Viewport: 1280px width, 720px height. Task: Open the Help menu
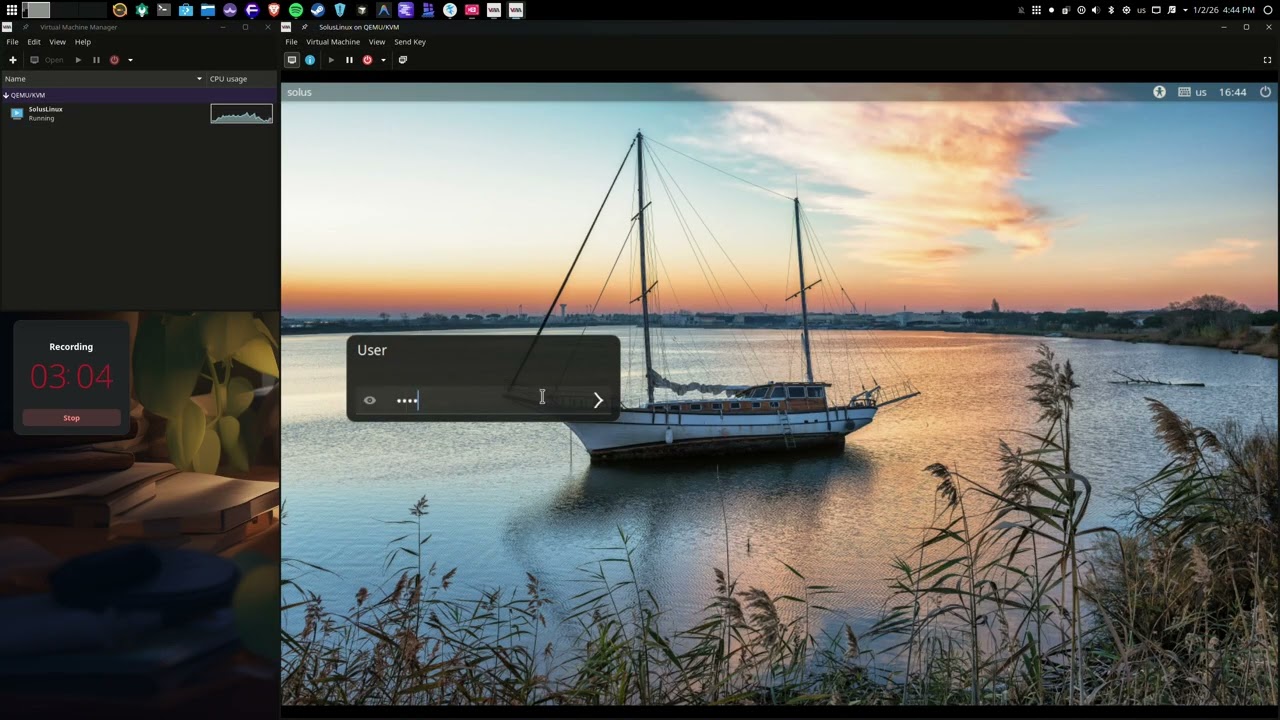83,42
